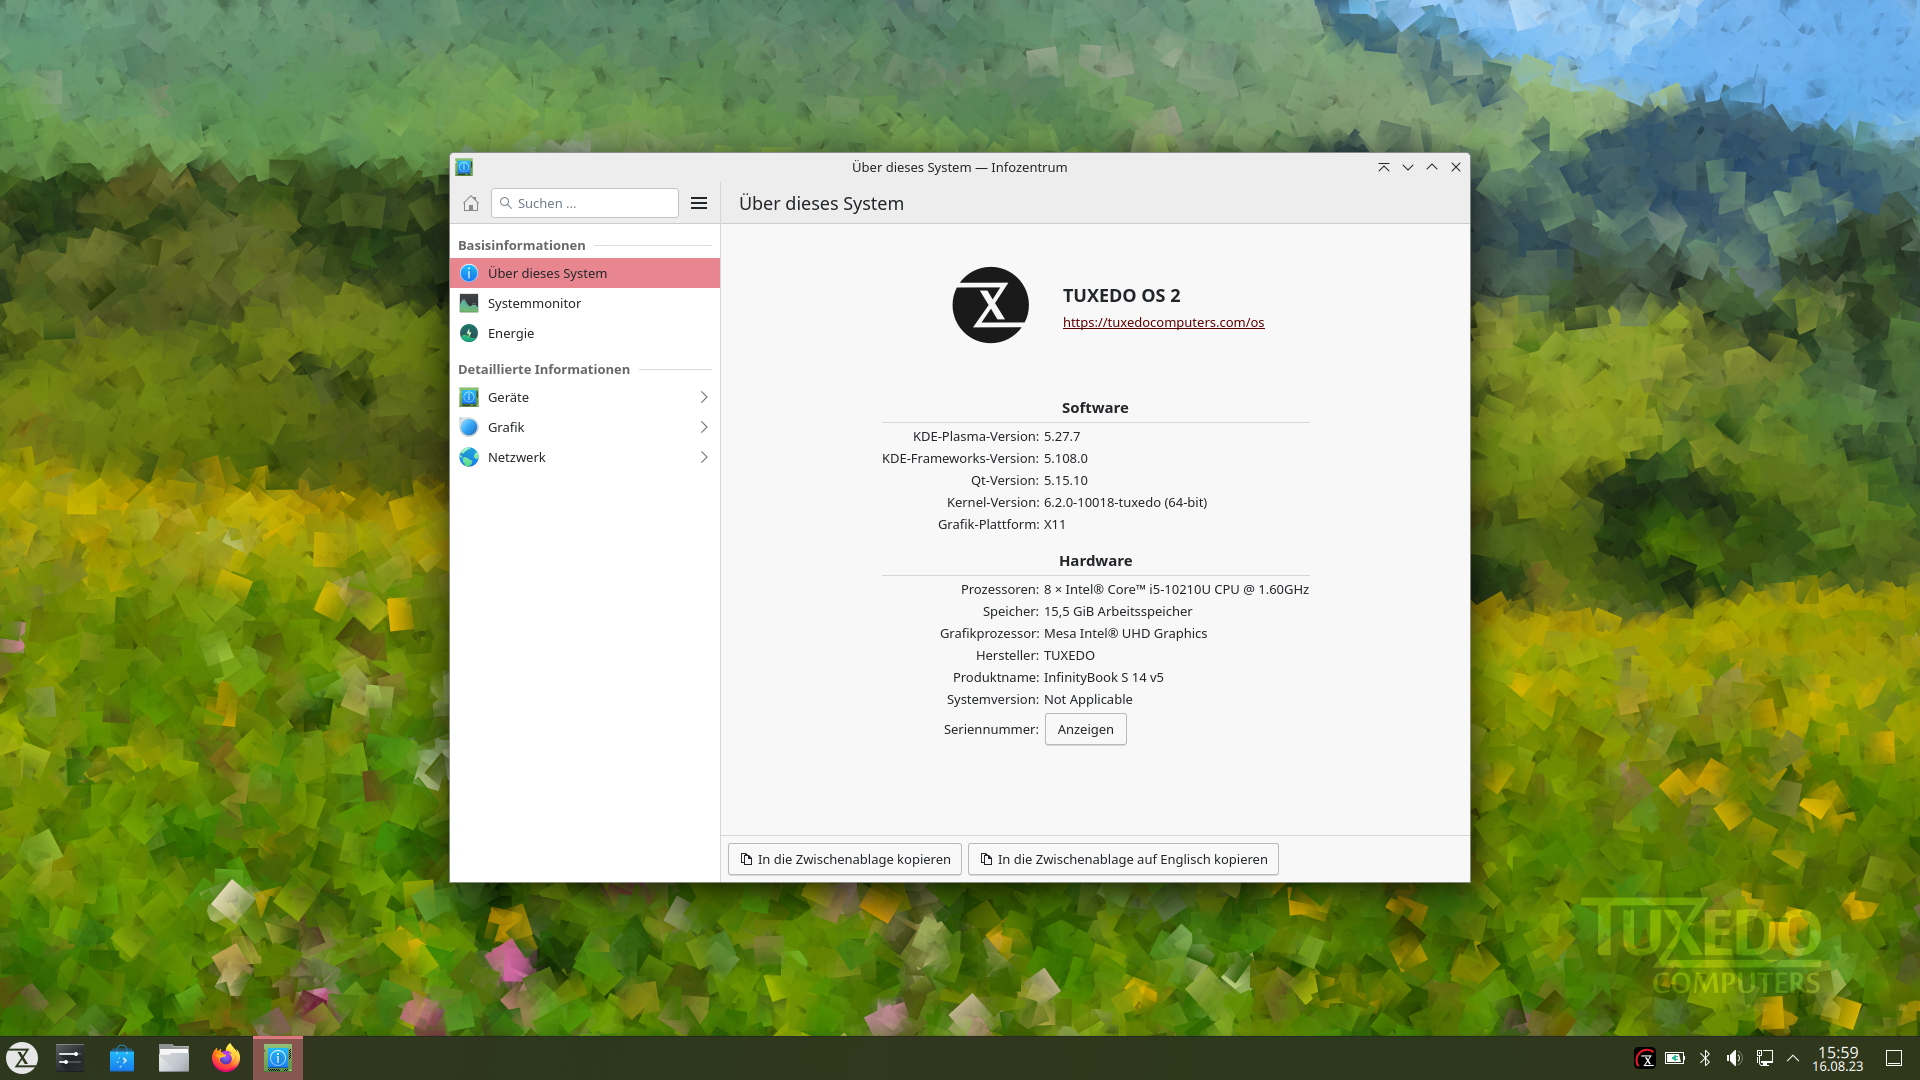
Task: Open the TUXEDO start menu
Action: (21, 1057)
